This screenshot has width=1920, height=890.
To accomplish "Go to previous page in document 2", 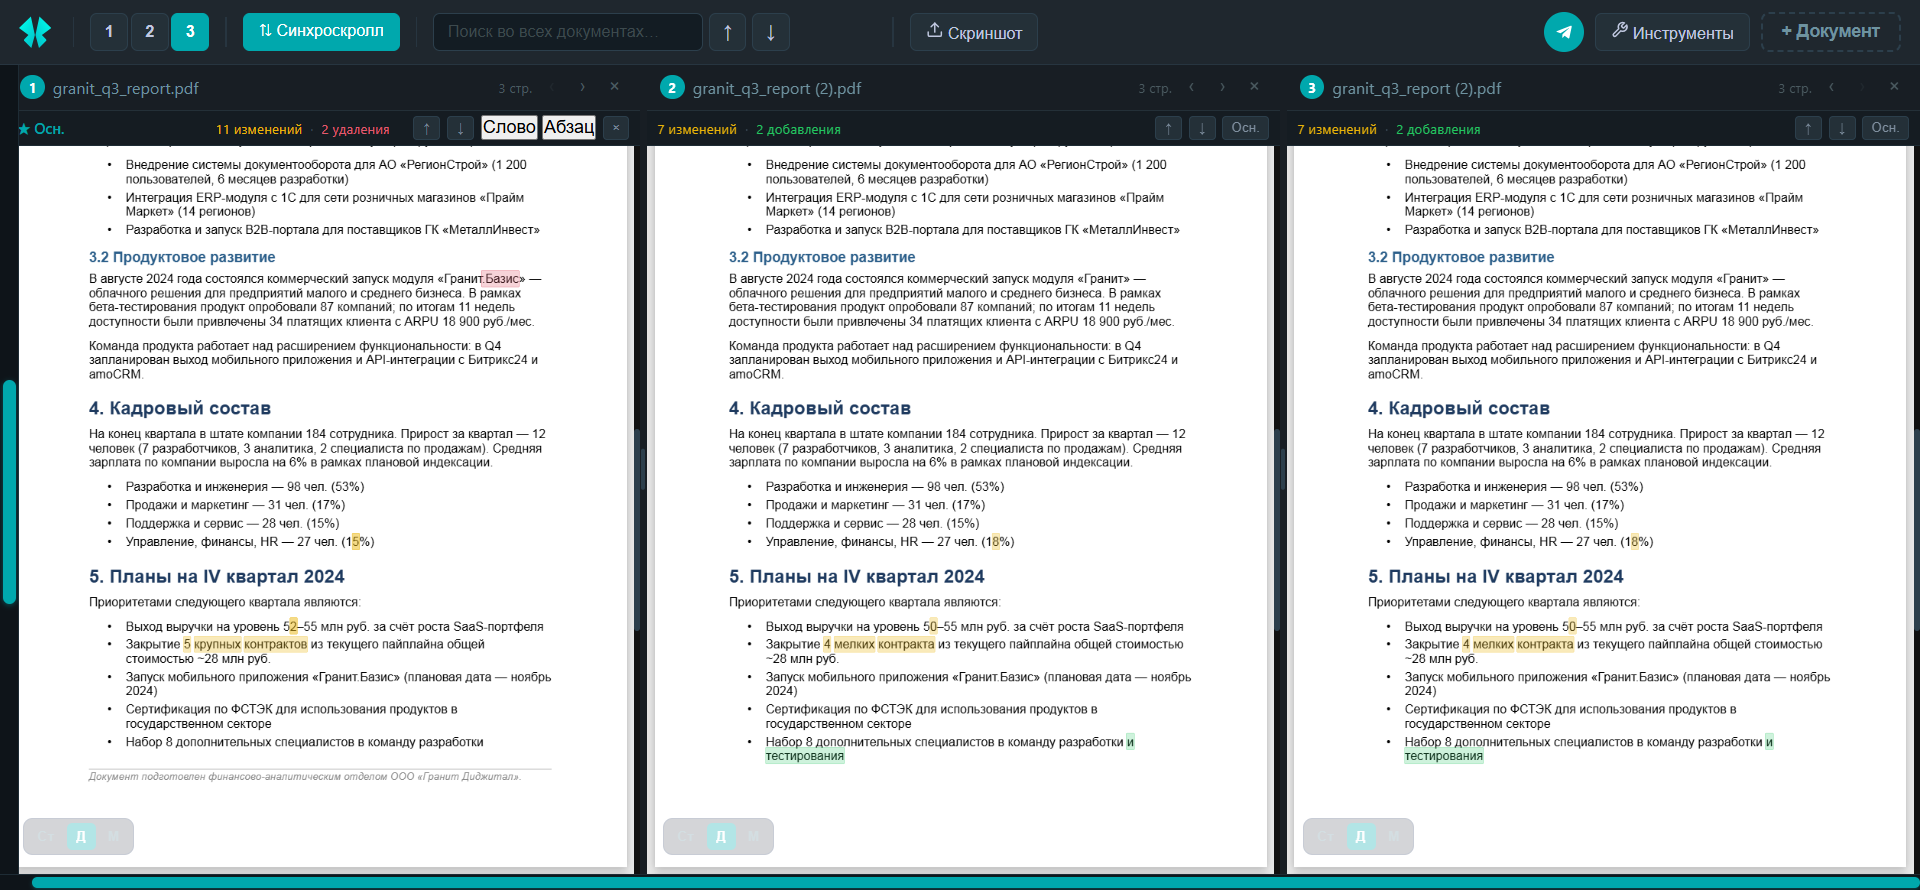I will (1191, 88).
